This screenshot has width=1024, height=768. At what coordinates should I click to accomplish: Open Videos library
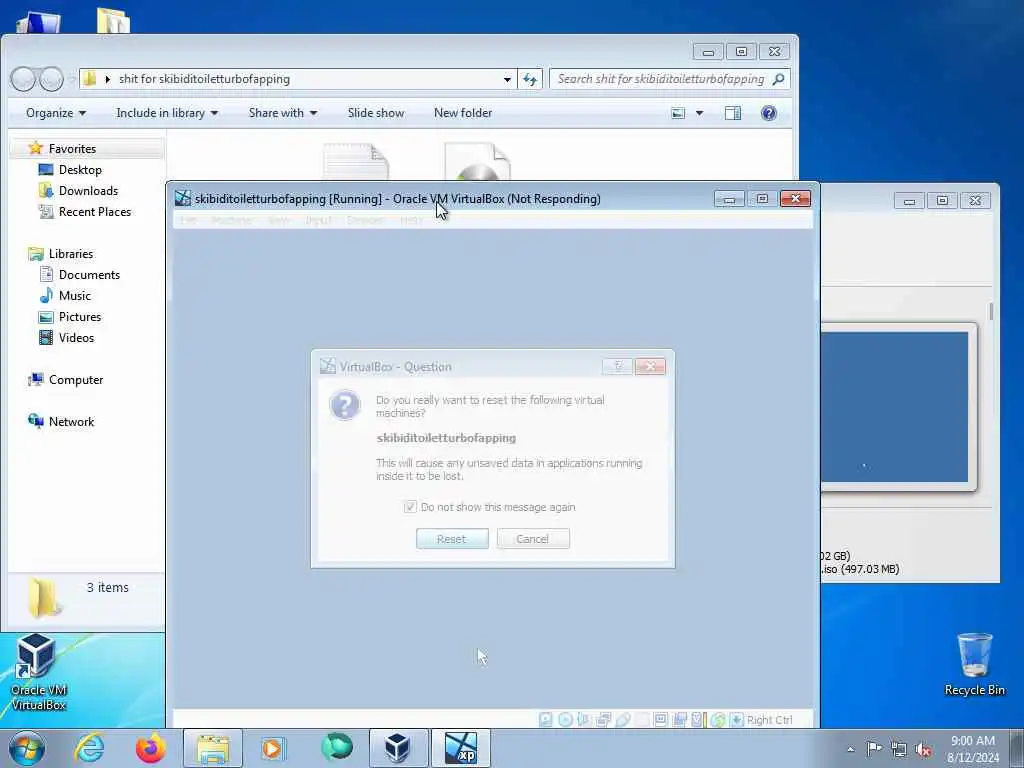76,338
